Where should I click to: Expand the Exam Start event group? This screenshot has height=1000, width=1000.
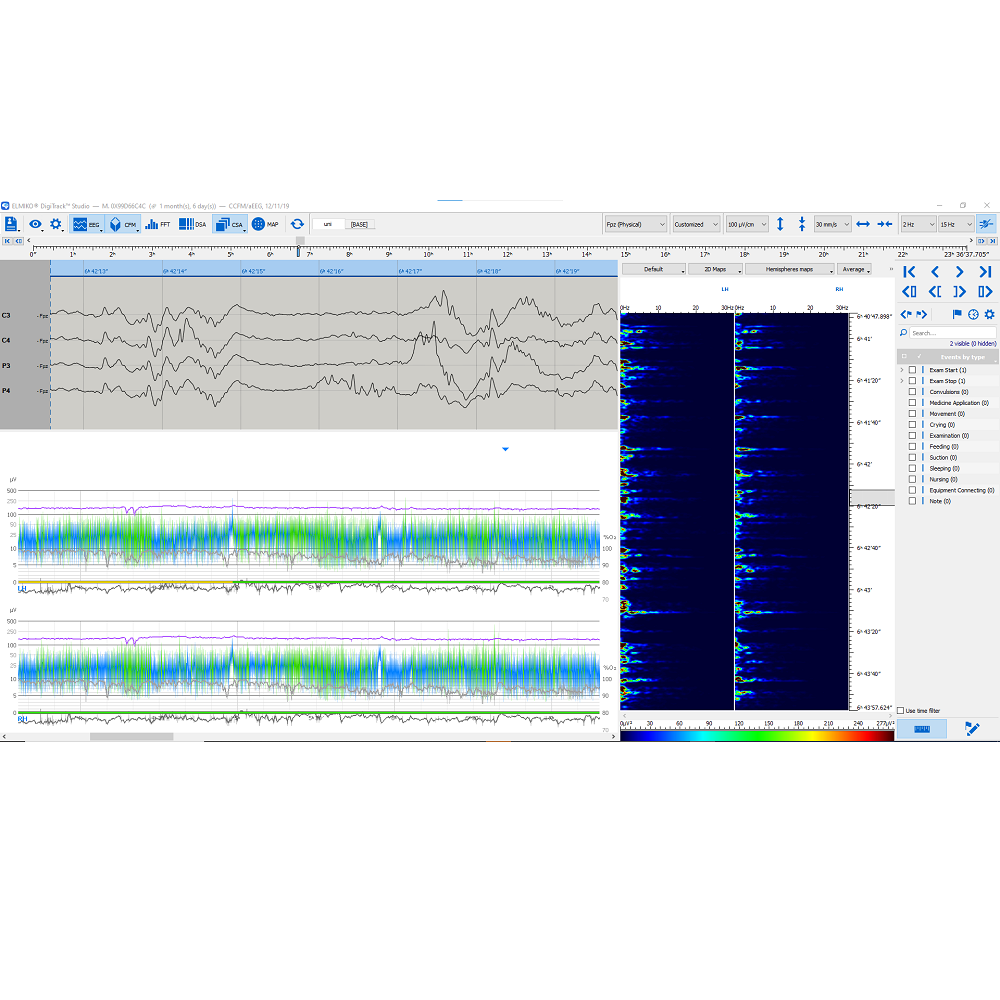(901, 370)
